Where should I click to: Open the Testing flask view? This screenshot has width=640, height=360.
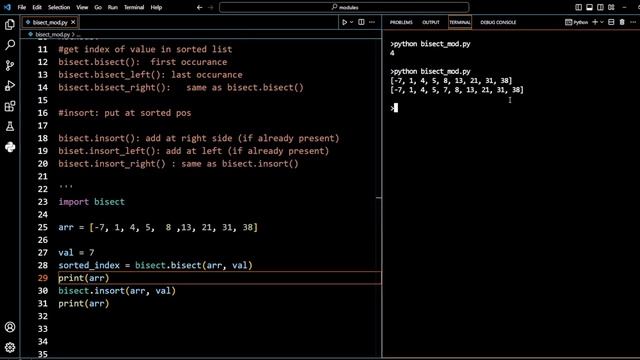10,127
